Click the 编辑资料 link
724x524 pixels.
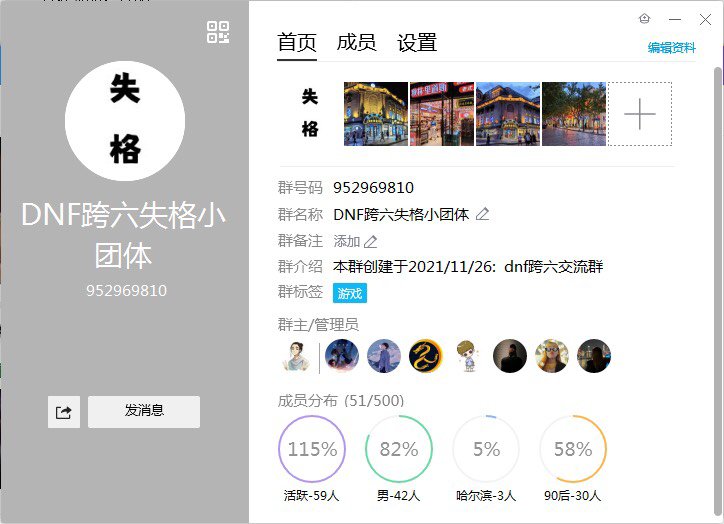(671, 48)
